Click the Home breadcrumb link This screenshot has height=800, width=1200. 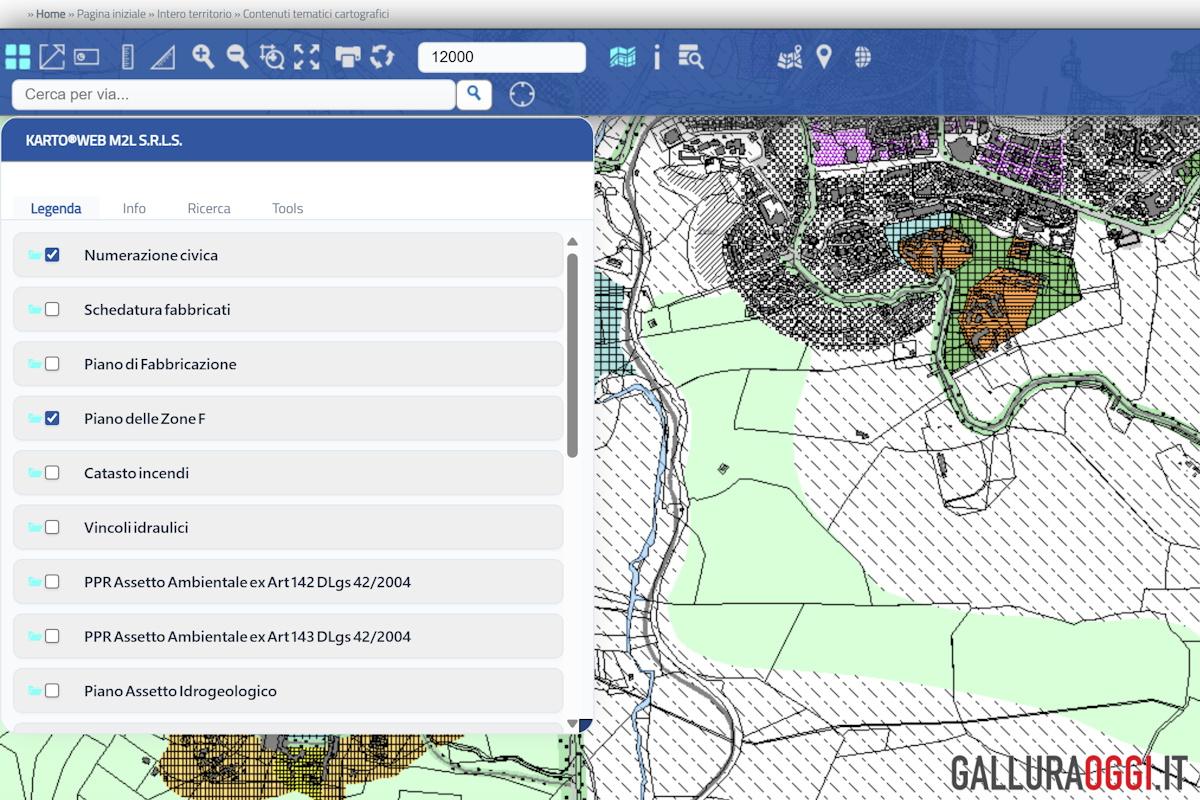(51, 14)
